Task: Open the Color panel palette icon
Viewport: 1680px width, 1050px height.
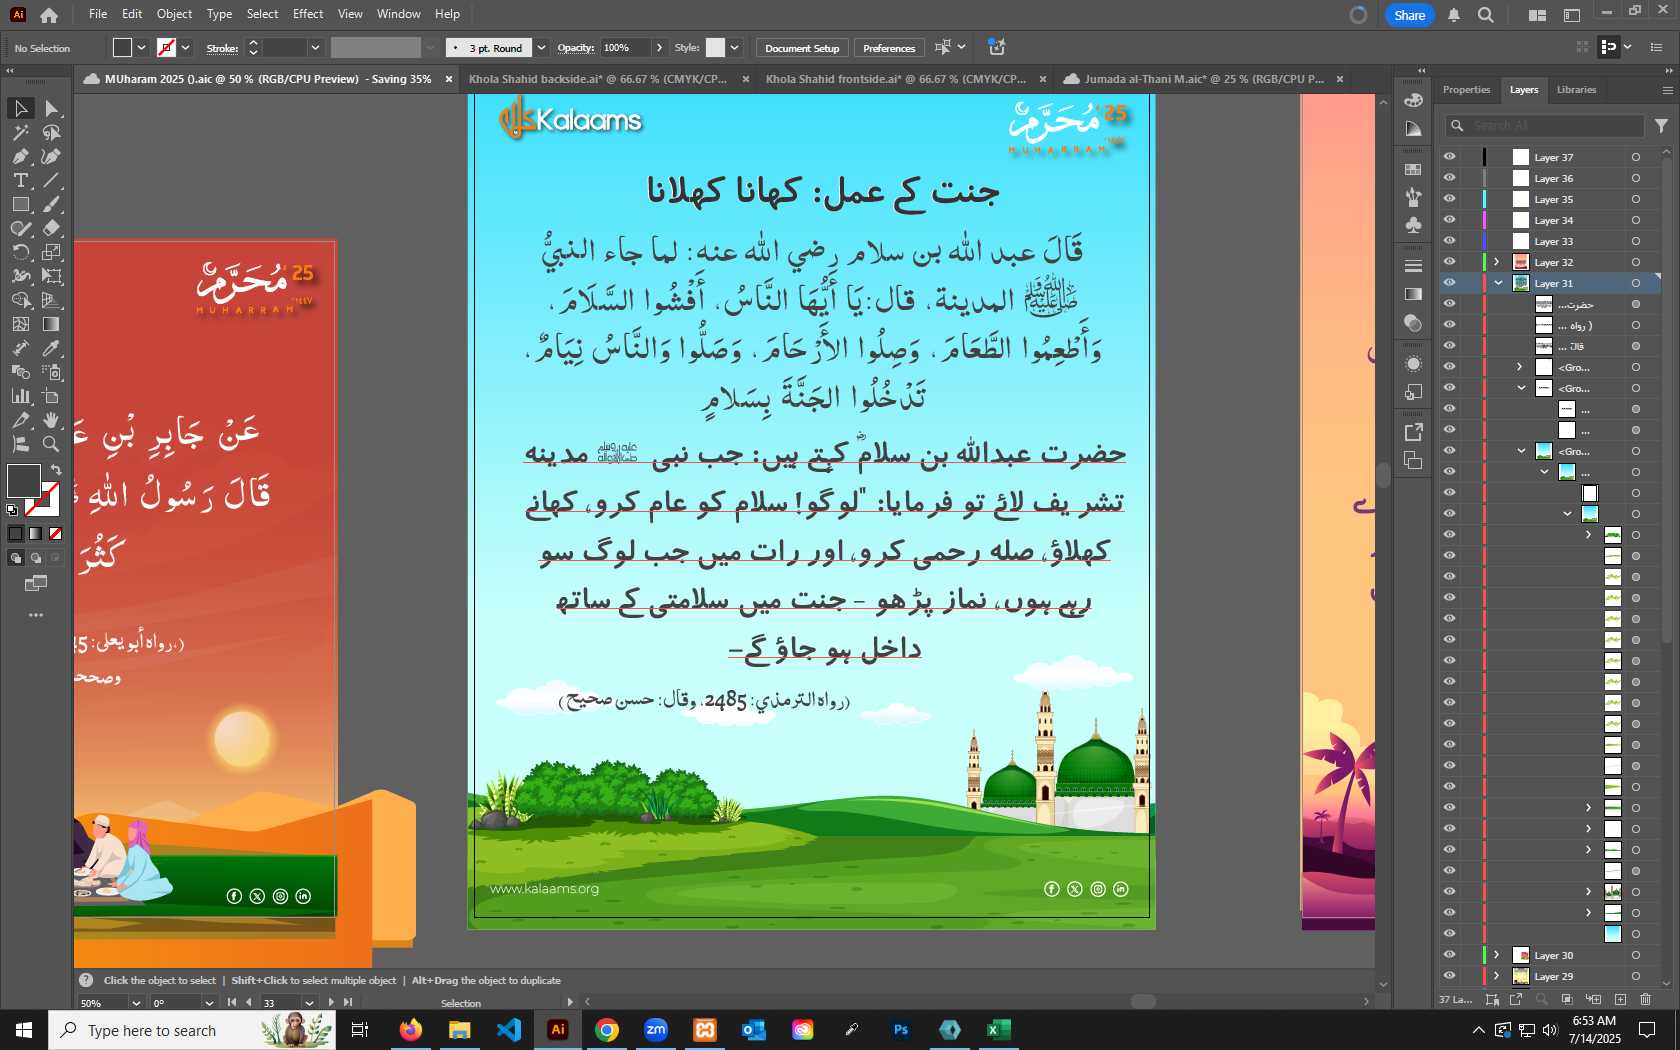Action: (1413, 100)
